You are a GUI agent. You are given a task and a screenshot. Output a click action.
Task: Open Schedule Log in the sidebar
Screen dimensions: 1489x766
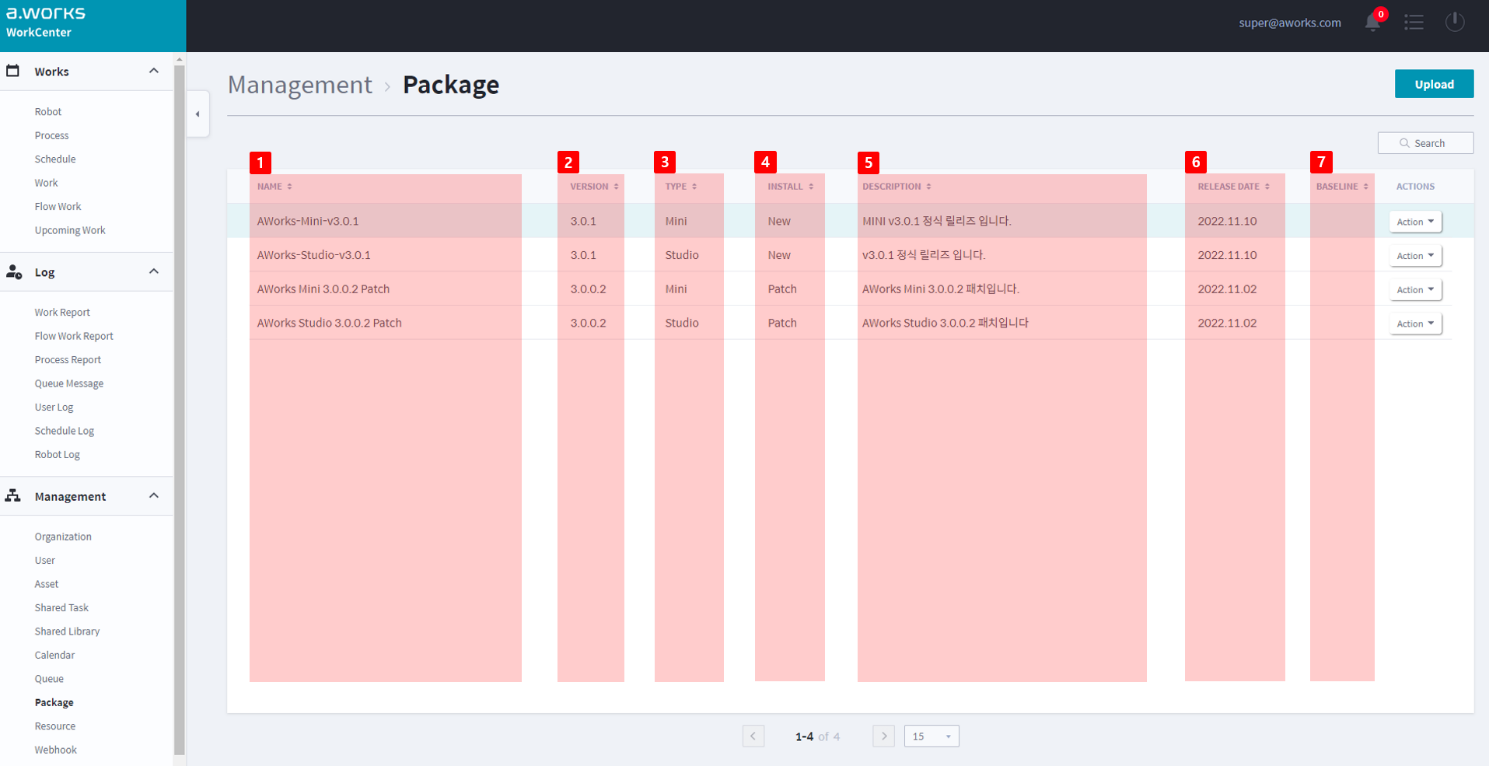point(64,431)
